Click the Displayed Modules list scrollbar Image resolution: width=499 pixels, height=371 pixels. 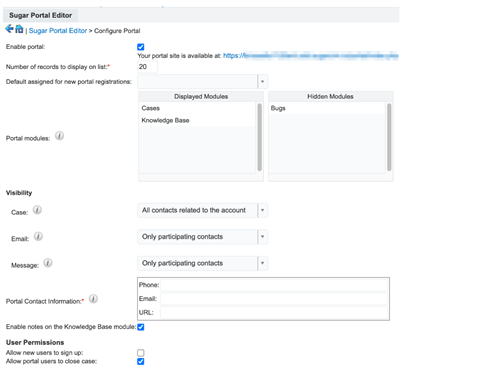[260, 137]
